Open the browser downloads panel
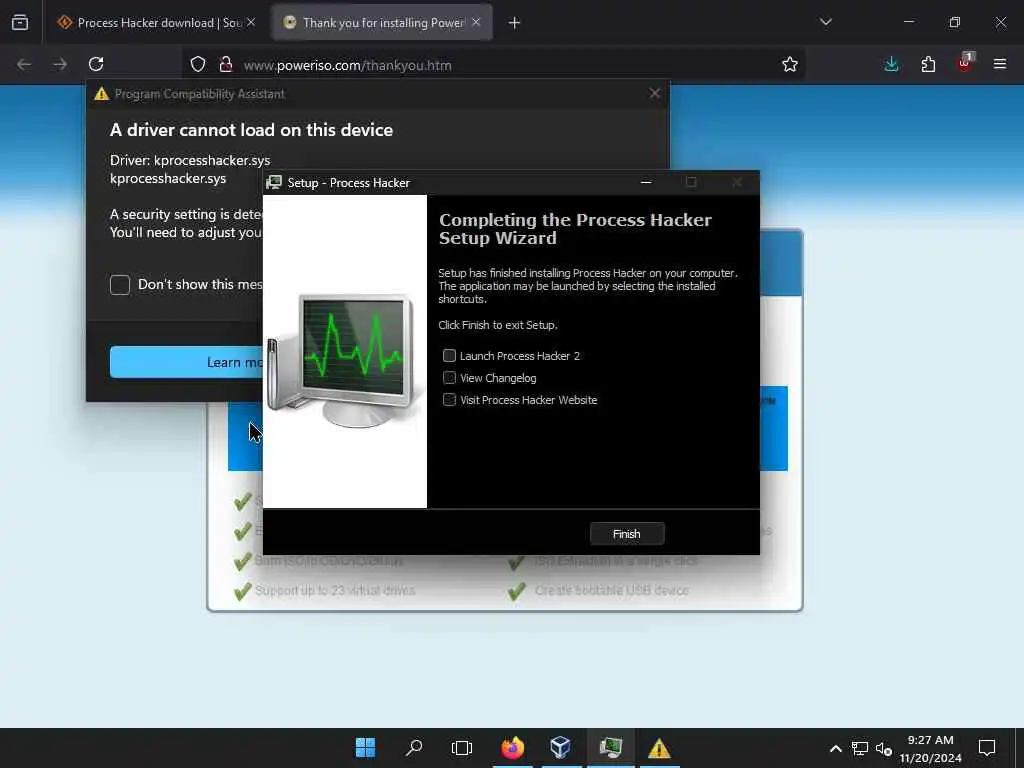Image resolution: width=1024 pixels, height=768 pixels. click(x=891, y=64)
